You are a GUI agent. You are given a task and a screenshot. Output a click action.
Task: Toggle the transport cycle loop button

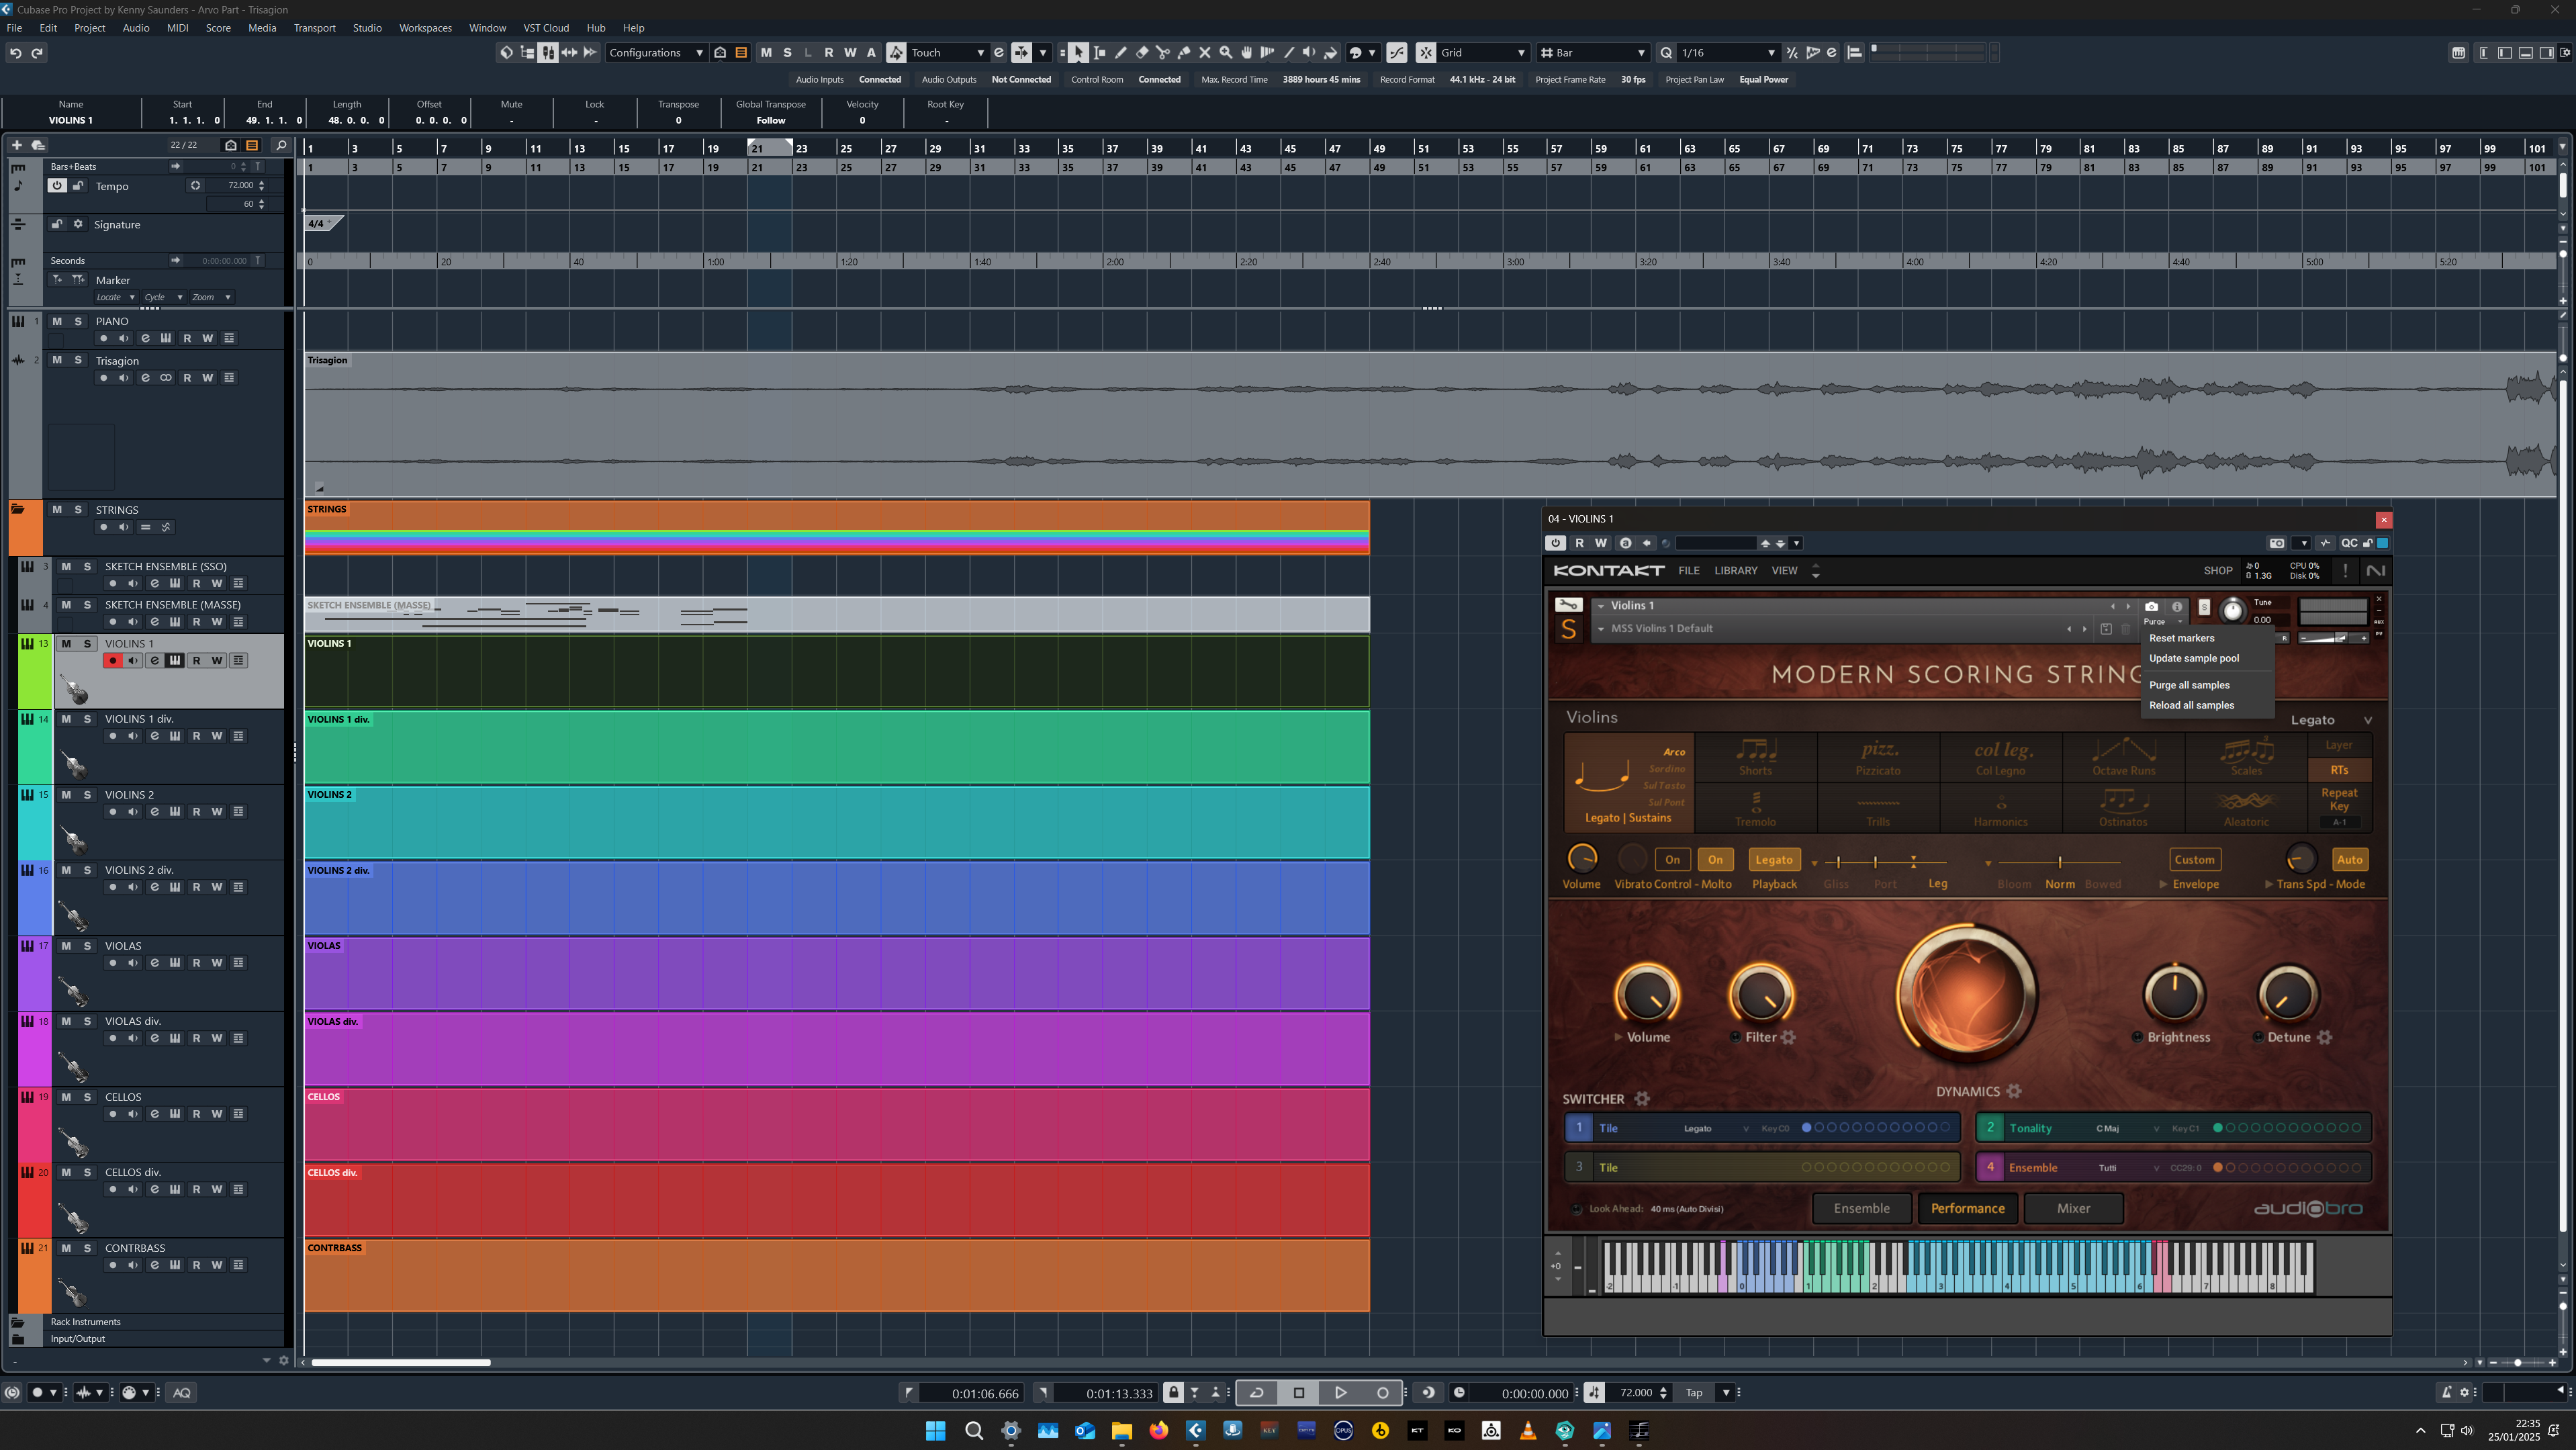tap(1257, 1393)
